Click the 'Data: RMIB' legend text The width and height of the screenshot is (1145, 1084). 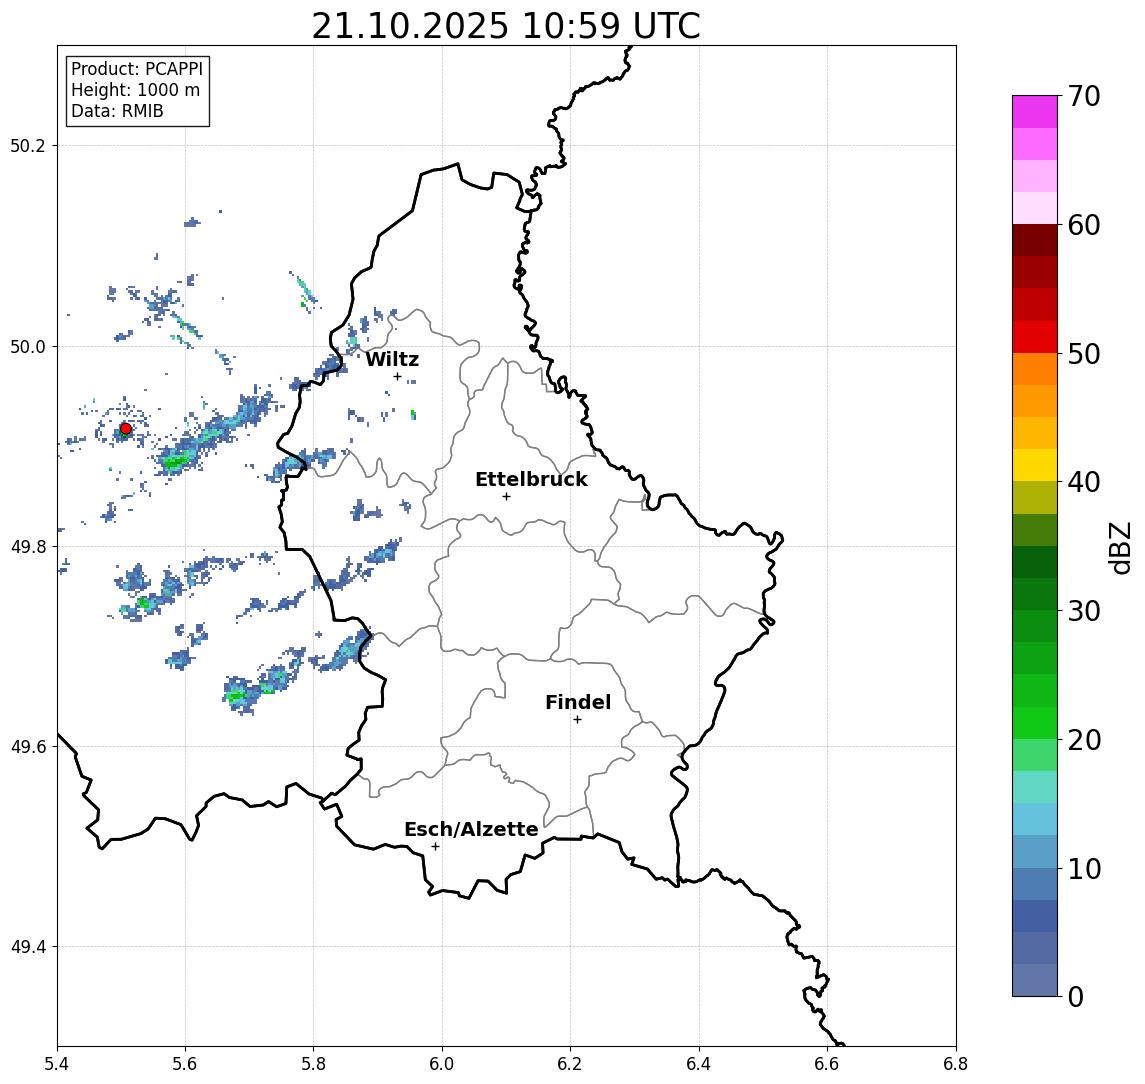117,111
